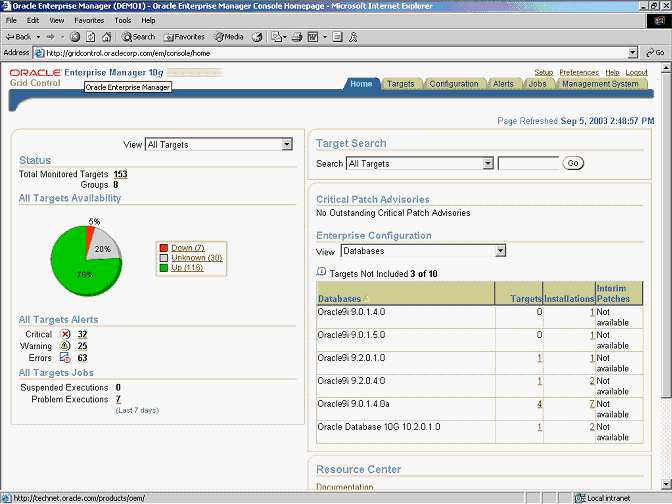Open the Alerts tab
Screen dimensions: 672x504
(x=503, y=84)
